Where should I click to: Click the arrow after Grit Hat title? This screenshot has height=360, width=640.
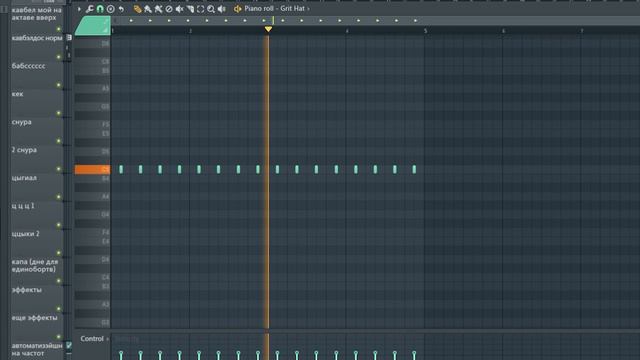[x=308, y=9]
